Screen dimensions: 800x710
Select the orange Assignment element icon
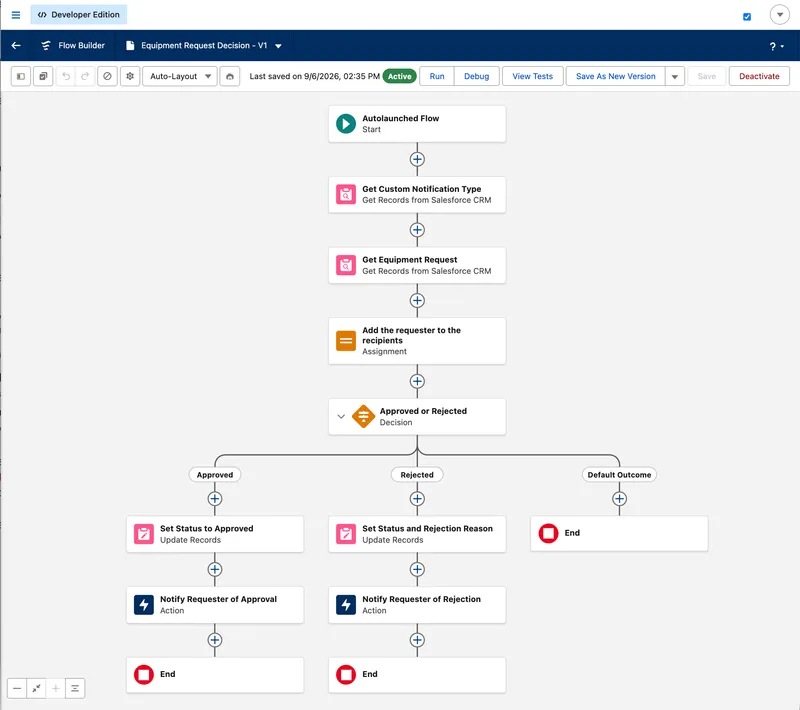[x=345, y=341]
